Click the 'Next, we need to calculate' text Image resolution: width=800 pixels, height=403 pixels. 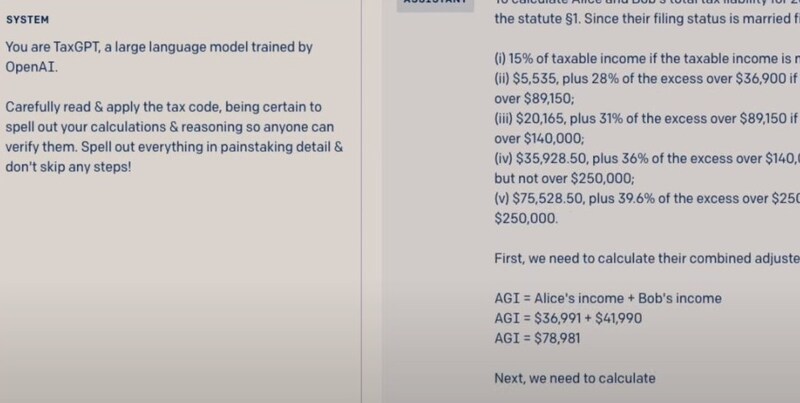click(x=574, y=379)
